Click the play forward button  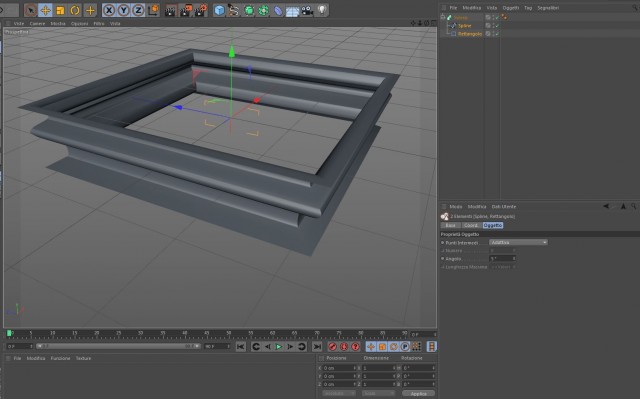[x=279, y=347]
